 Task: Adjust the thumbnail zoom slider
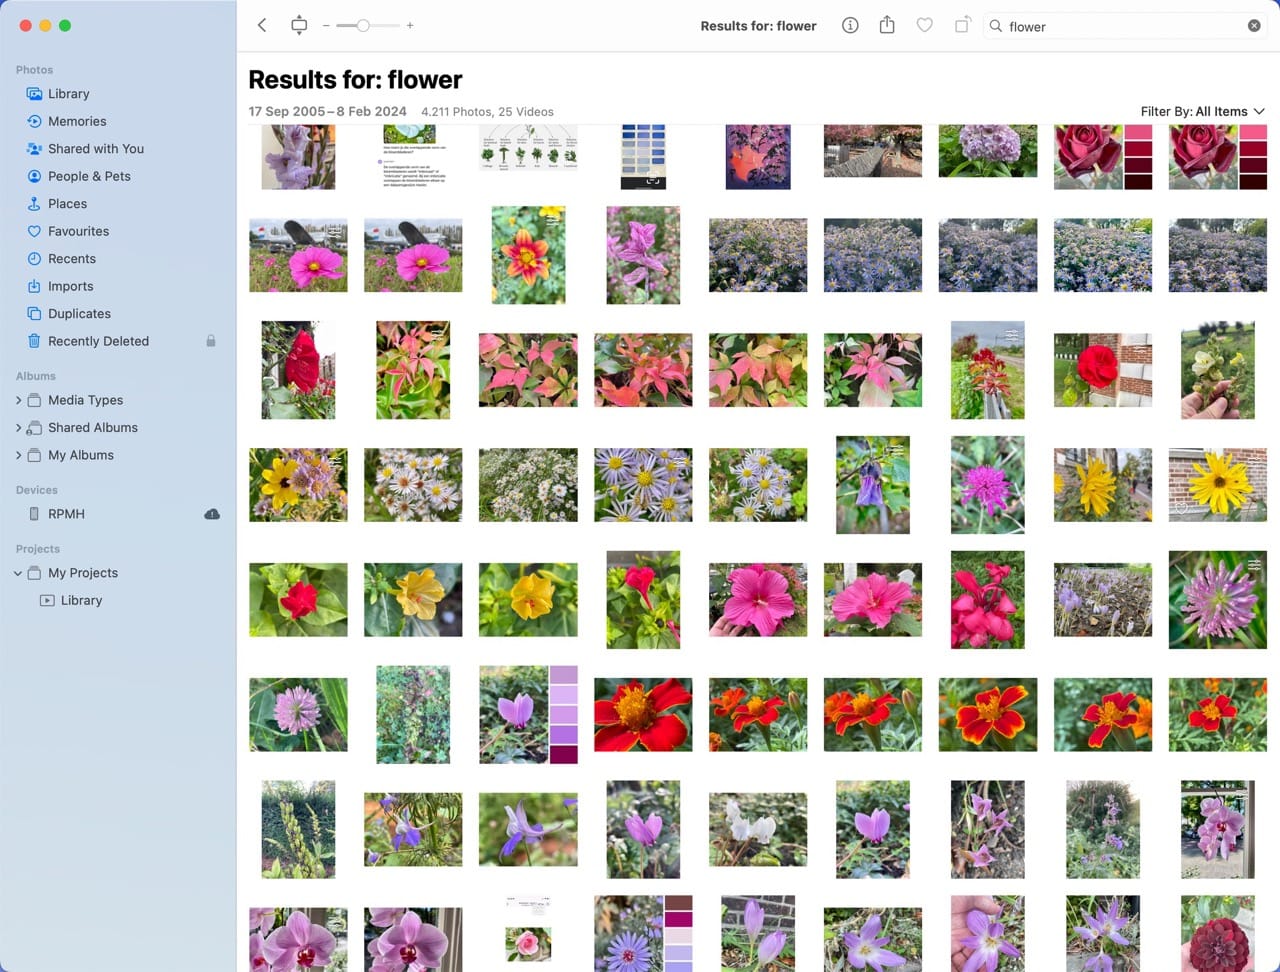(363, 25)
